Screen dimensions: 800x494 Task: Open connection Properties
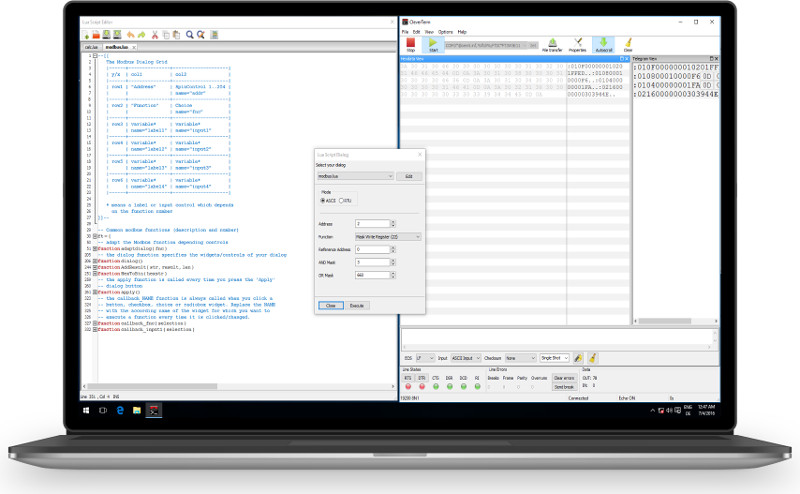coord(578,44)
